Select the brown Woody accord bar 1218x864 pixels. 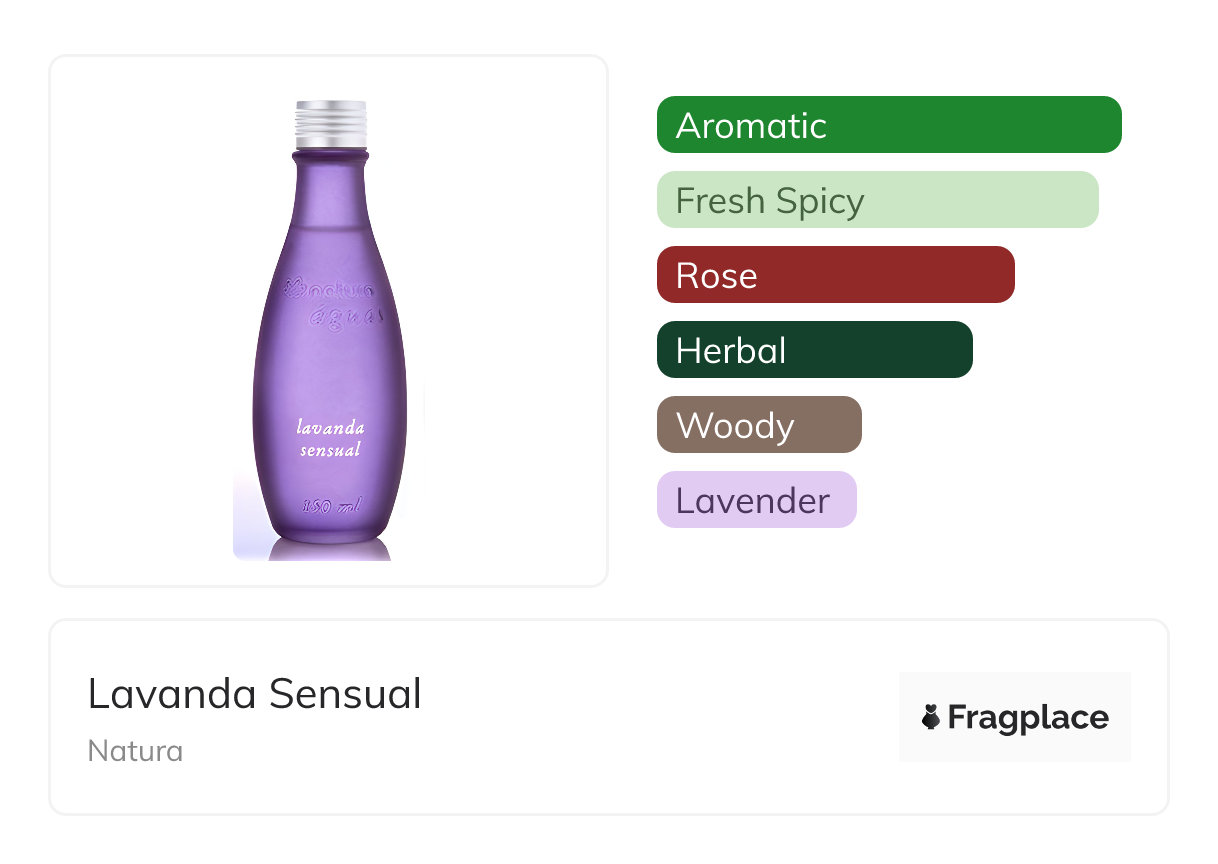[758, 425]
